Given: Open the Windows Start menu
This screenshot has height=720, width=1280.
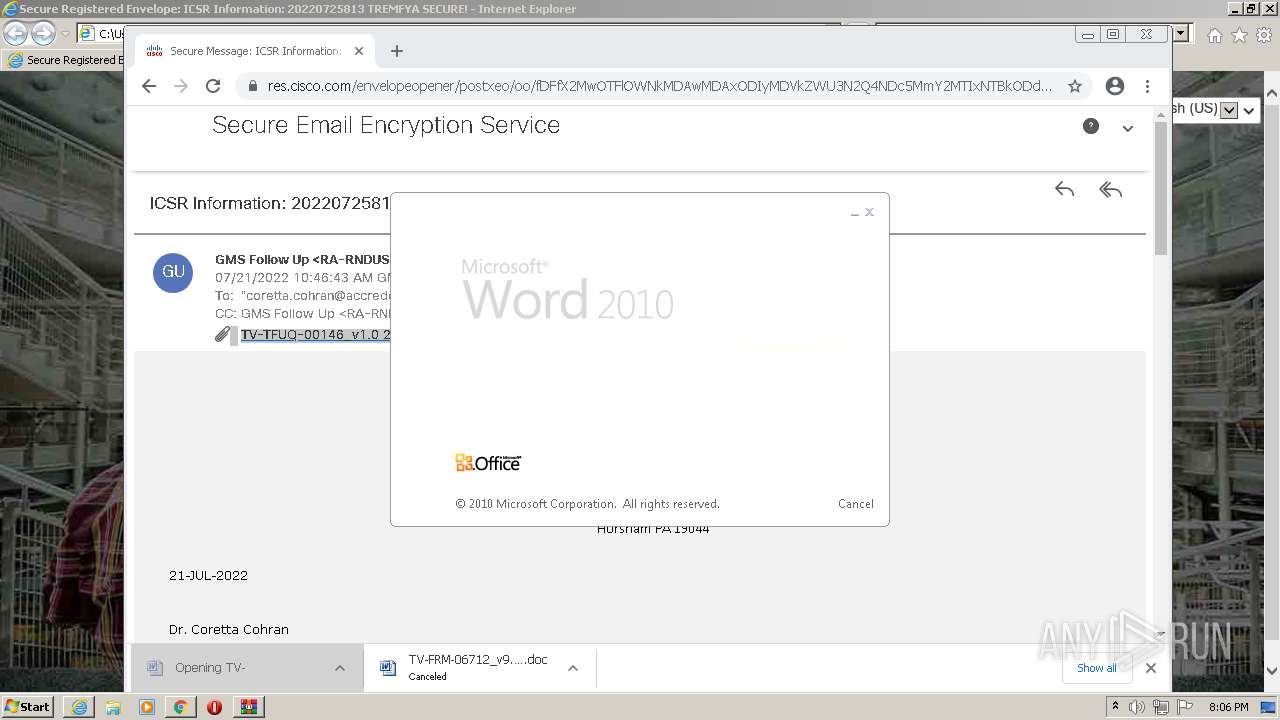Looking at the screenshot, I should point(28,706).
